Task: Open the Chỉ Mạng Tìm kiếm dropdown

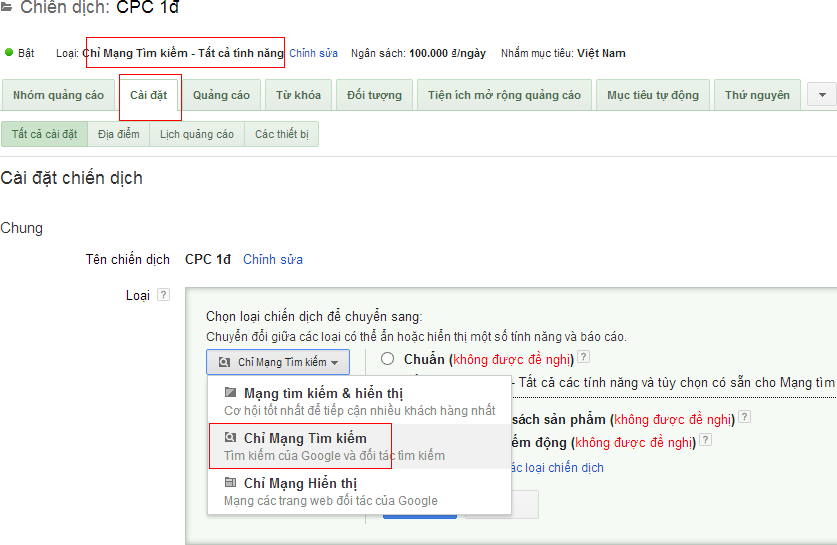Action: [x=278, y=362]
